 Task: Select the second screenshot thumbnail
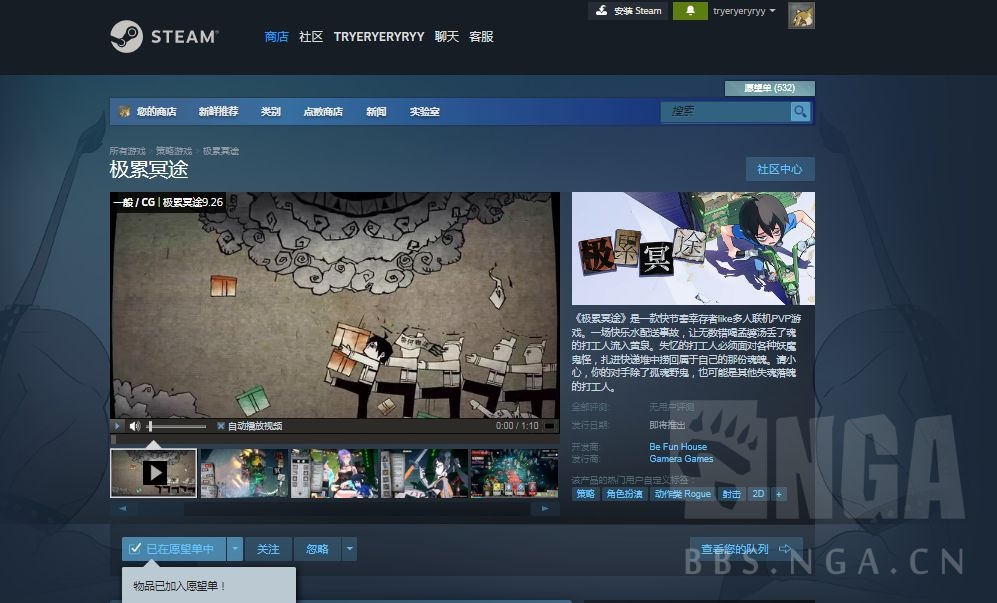point(244,473)
